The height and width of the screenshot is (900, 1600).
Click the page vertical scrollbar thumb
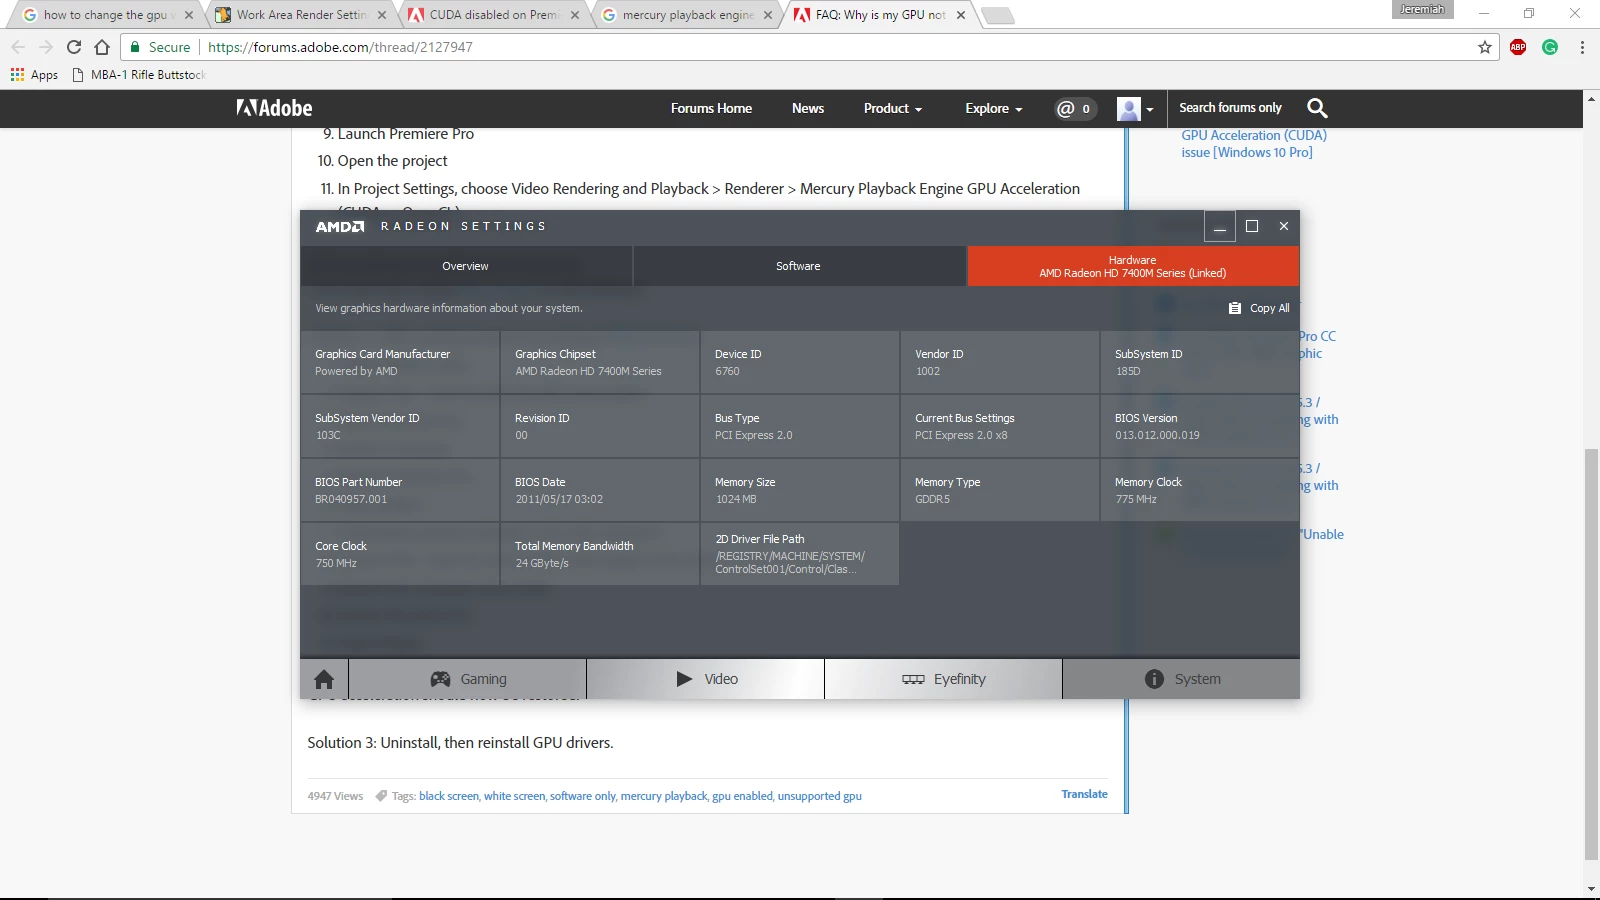tap(1591, 655)
